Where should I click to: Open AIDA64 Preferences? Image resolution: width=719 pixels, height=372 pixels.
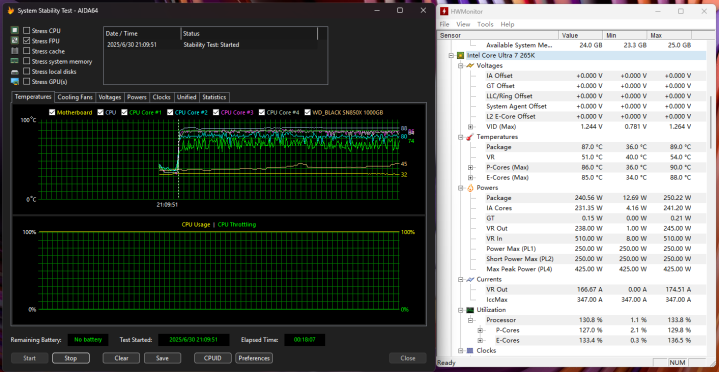[254, 358]
